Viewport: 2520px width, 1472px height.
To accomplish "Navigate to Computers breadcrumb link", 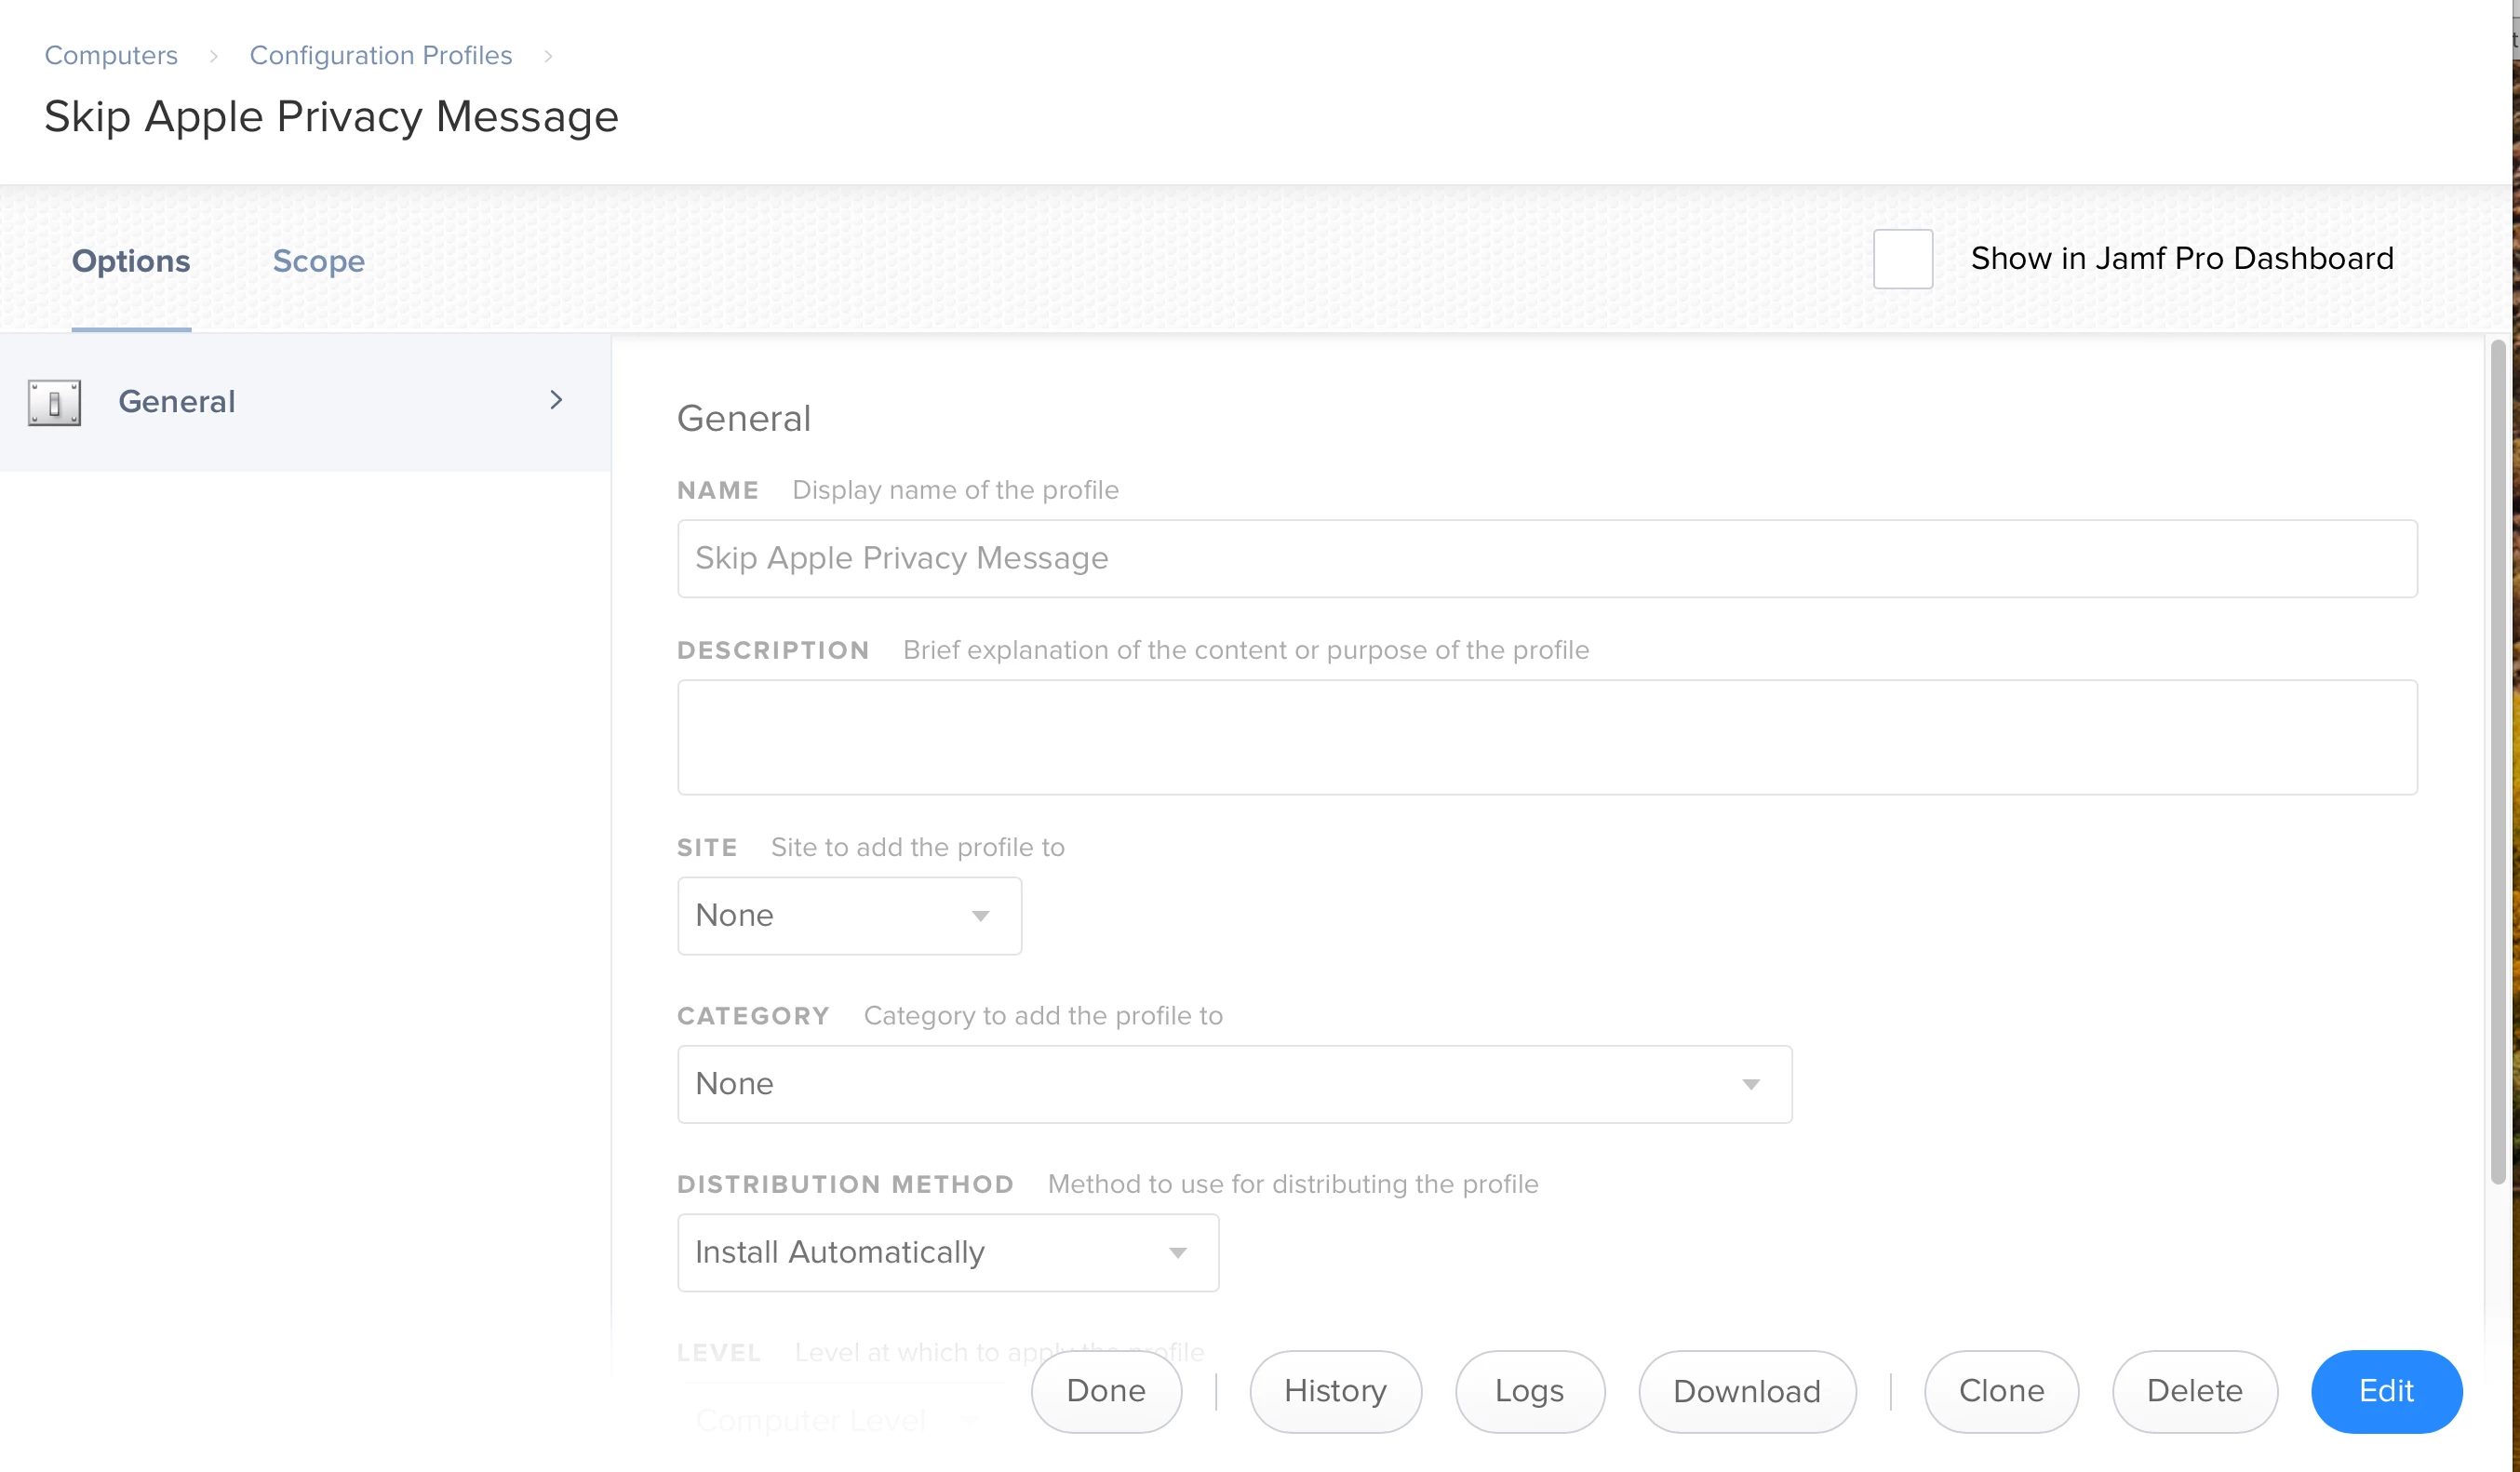I will tap(111, 56).
